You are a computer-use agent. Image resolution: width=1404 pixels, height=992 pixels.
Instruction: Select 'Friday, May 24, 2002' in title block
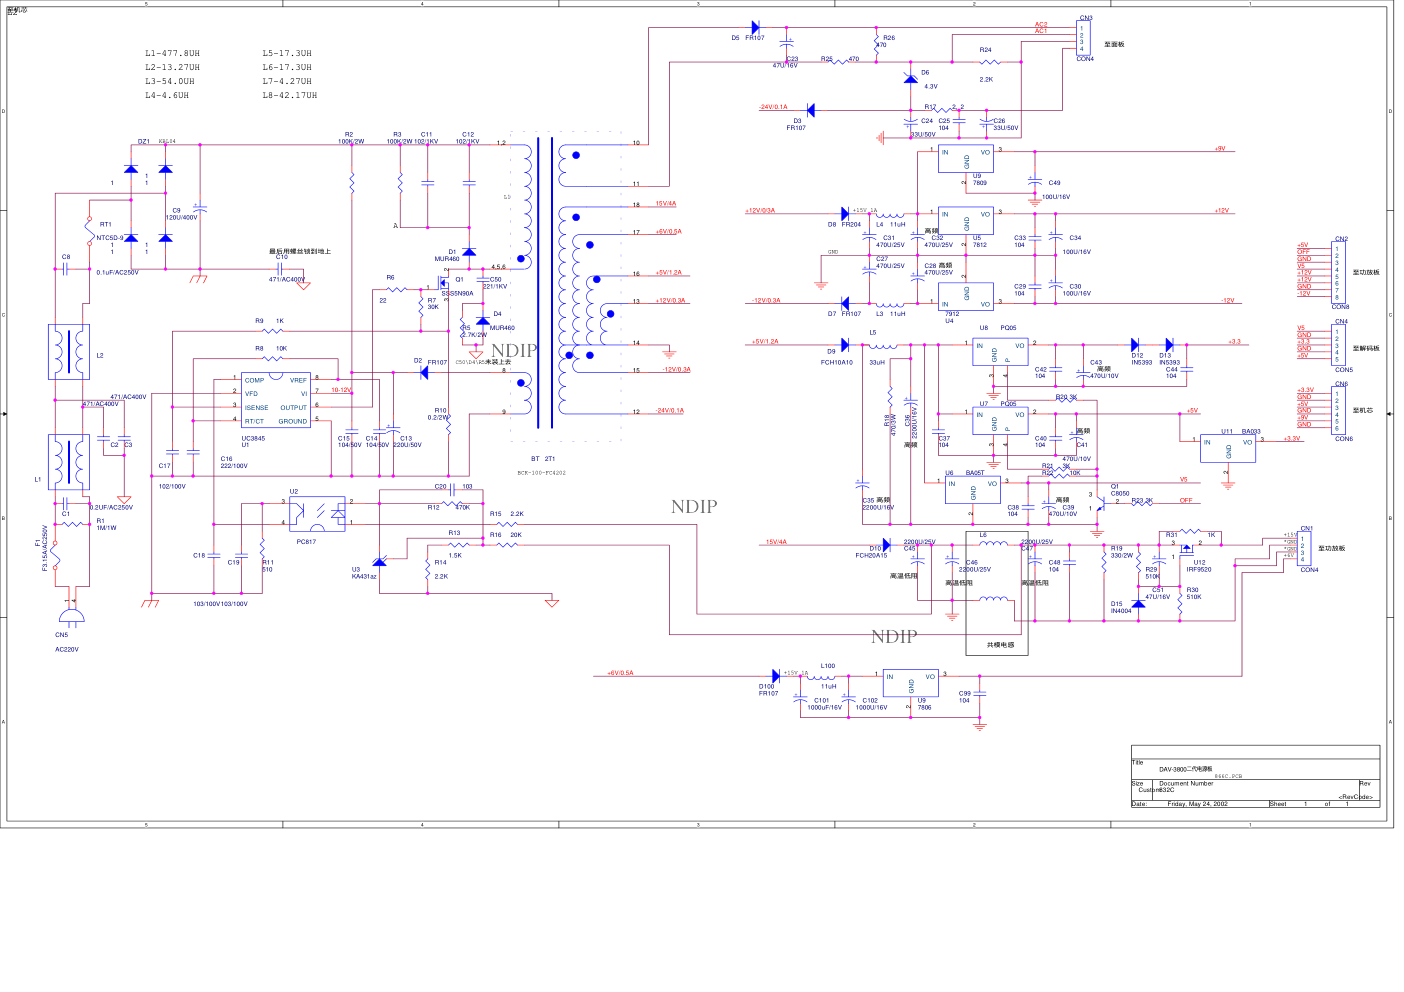[x=1197, y=803]
